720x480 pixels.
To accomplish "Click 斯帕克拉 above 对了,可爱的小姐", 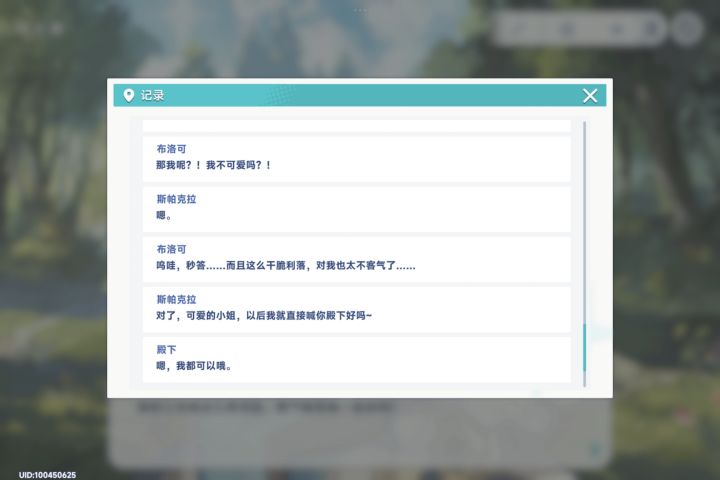I will (176, 299).
